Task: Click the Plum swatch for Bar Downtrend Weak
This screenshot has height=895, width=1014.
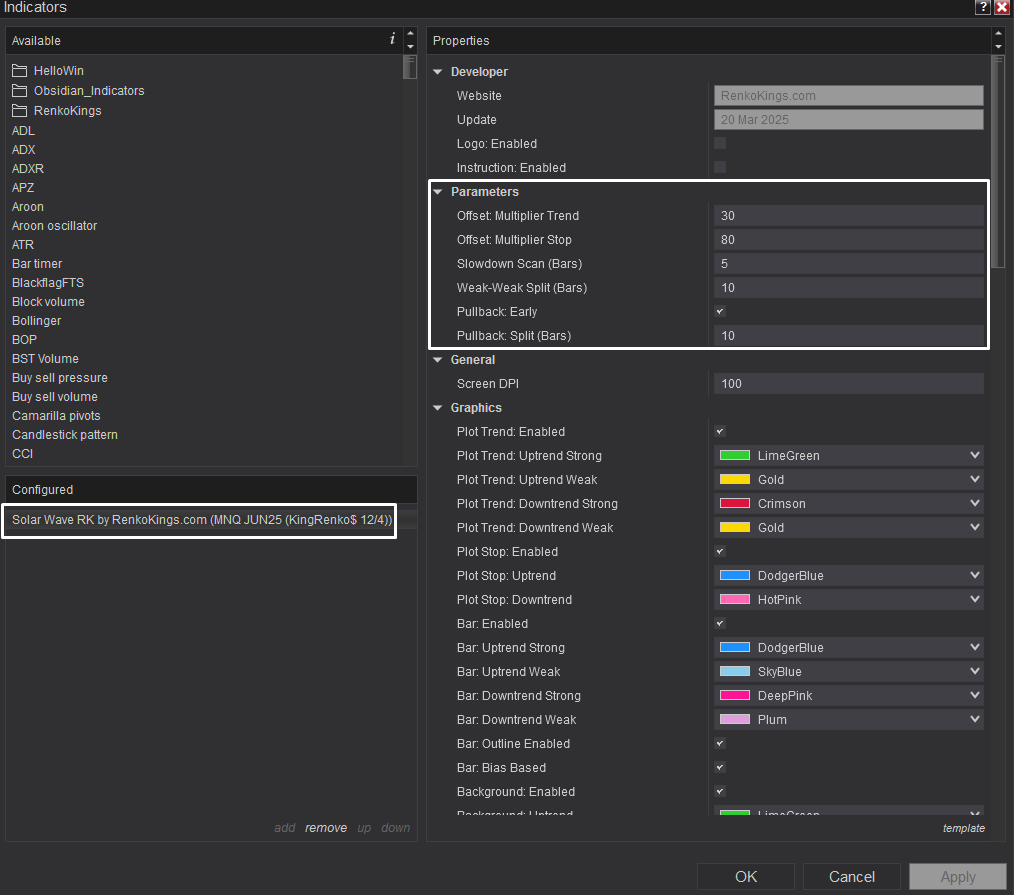Action: (735, 719)
